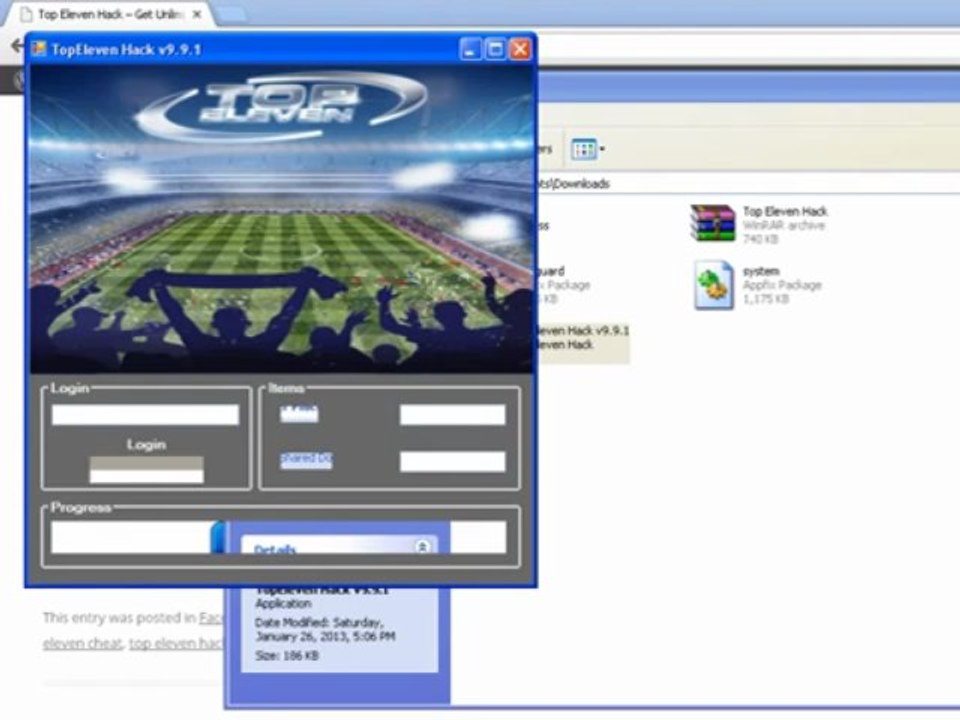Click the 'Top Eleven Hack' archive file name
The image size is (960, 720).
[785, 211]
